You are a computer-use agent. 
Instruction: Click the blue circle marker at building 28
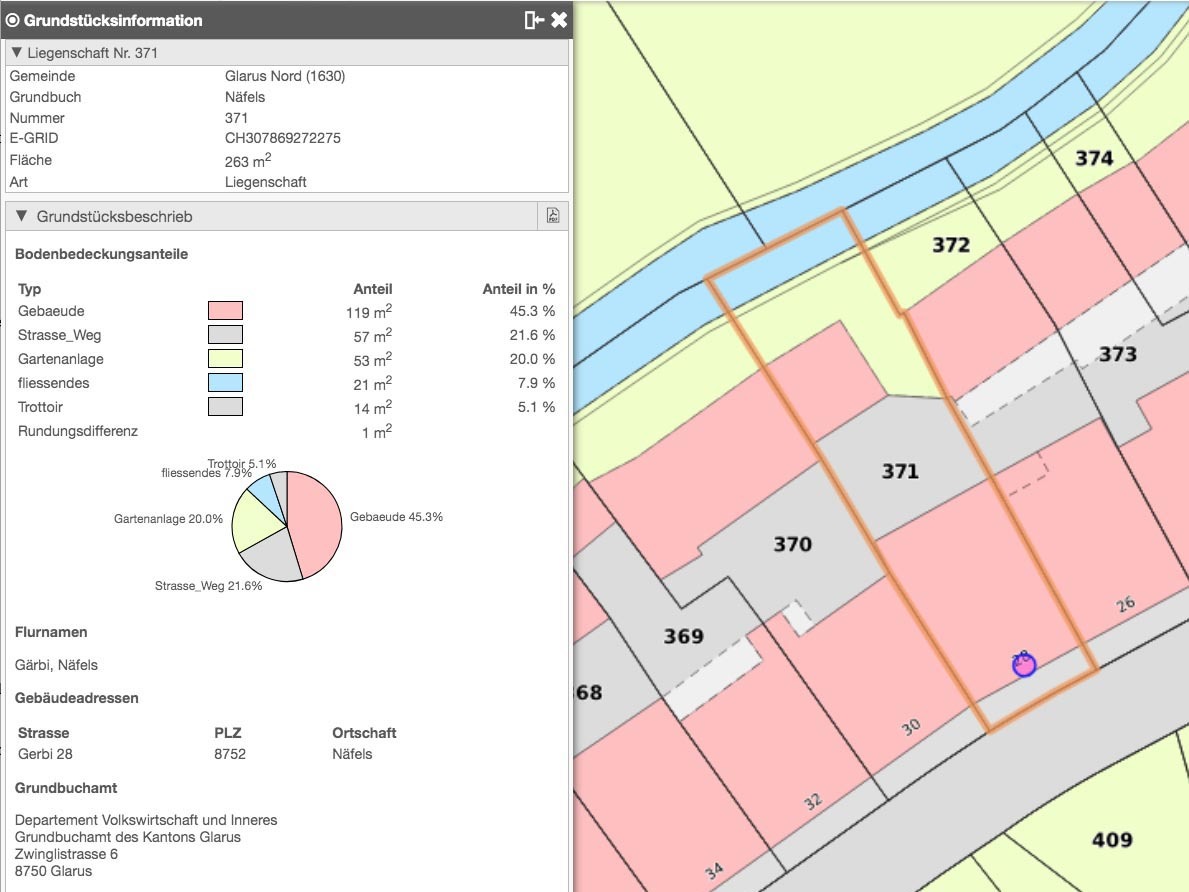(x=1023, y=664)
